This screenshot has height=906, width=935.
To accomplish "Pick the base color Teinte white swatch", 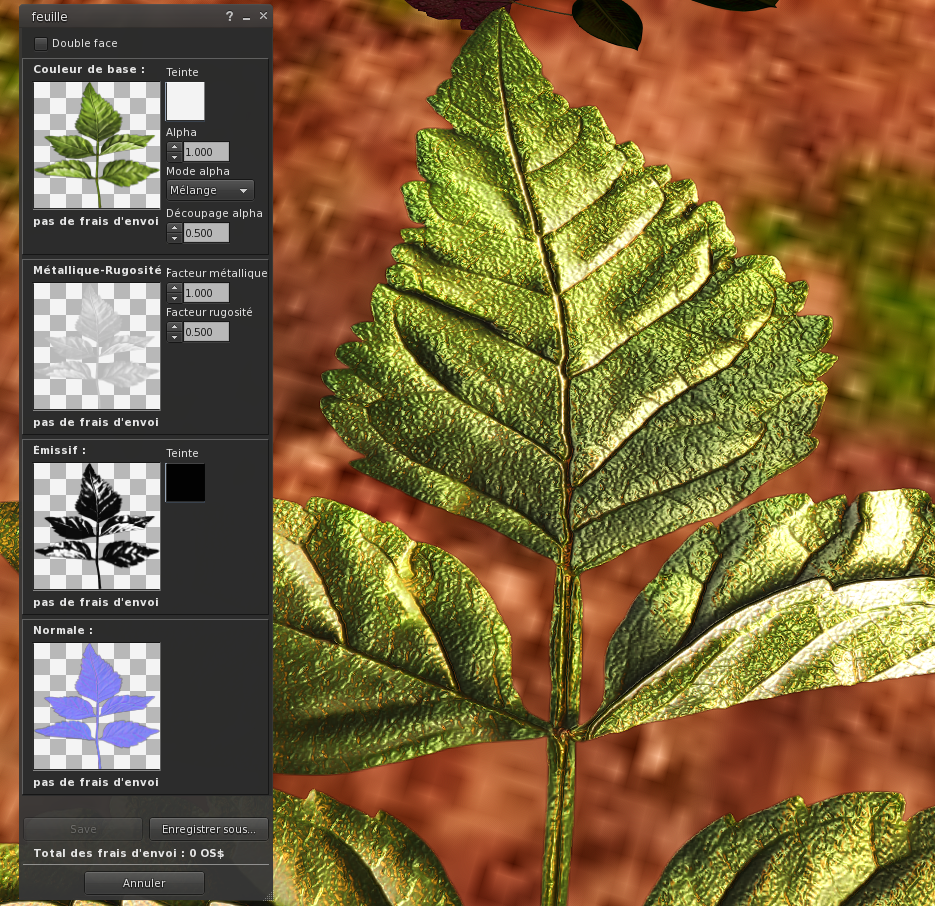I will (185, 101).
